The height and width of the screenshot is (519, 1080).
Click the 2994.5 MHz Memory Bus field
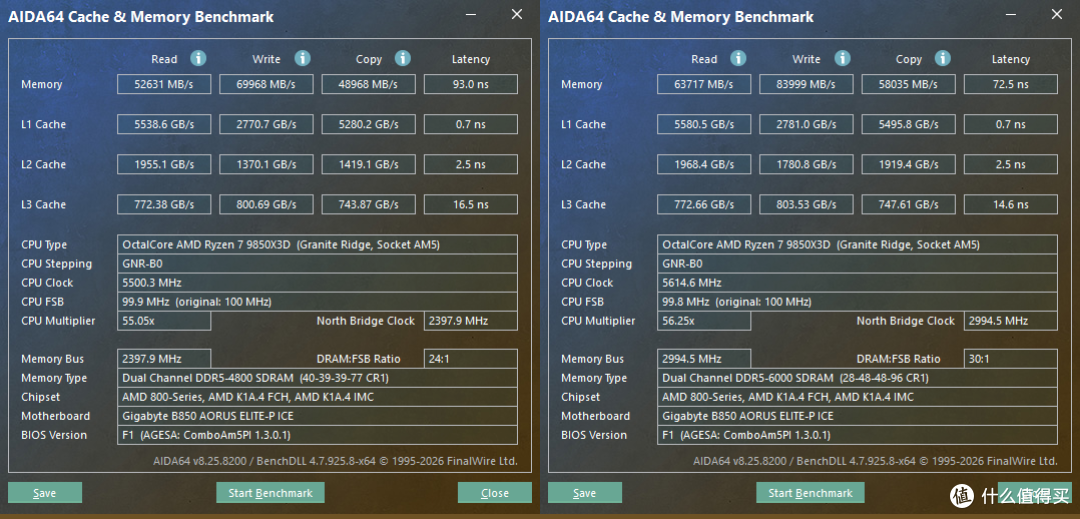pyautogui.click(x=704, y=359)
